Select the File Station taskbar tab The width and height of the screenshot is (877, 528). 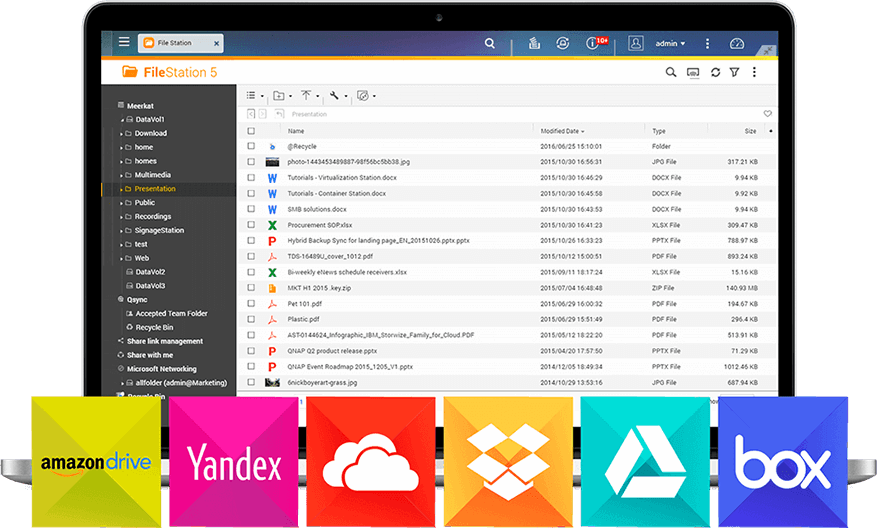pos(181,43)
